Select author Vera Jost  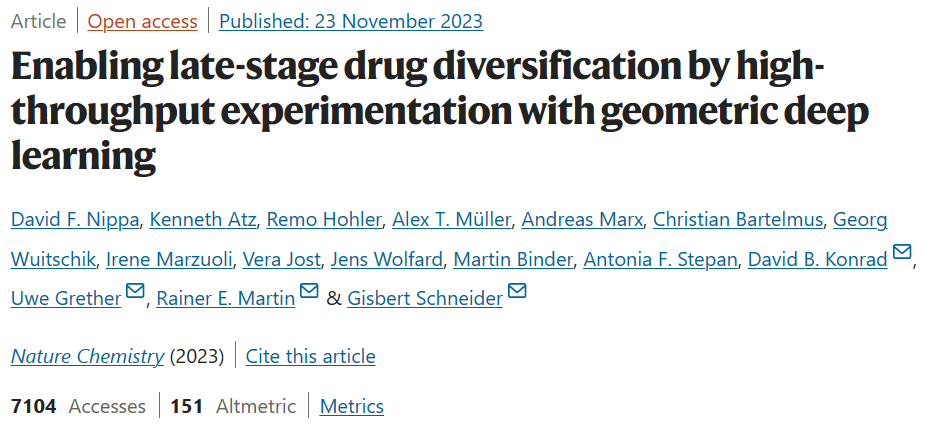[282, 260]
